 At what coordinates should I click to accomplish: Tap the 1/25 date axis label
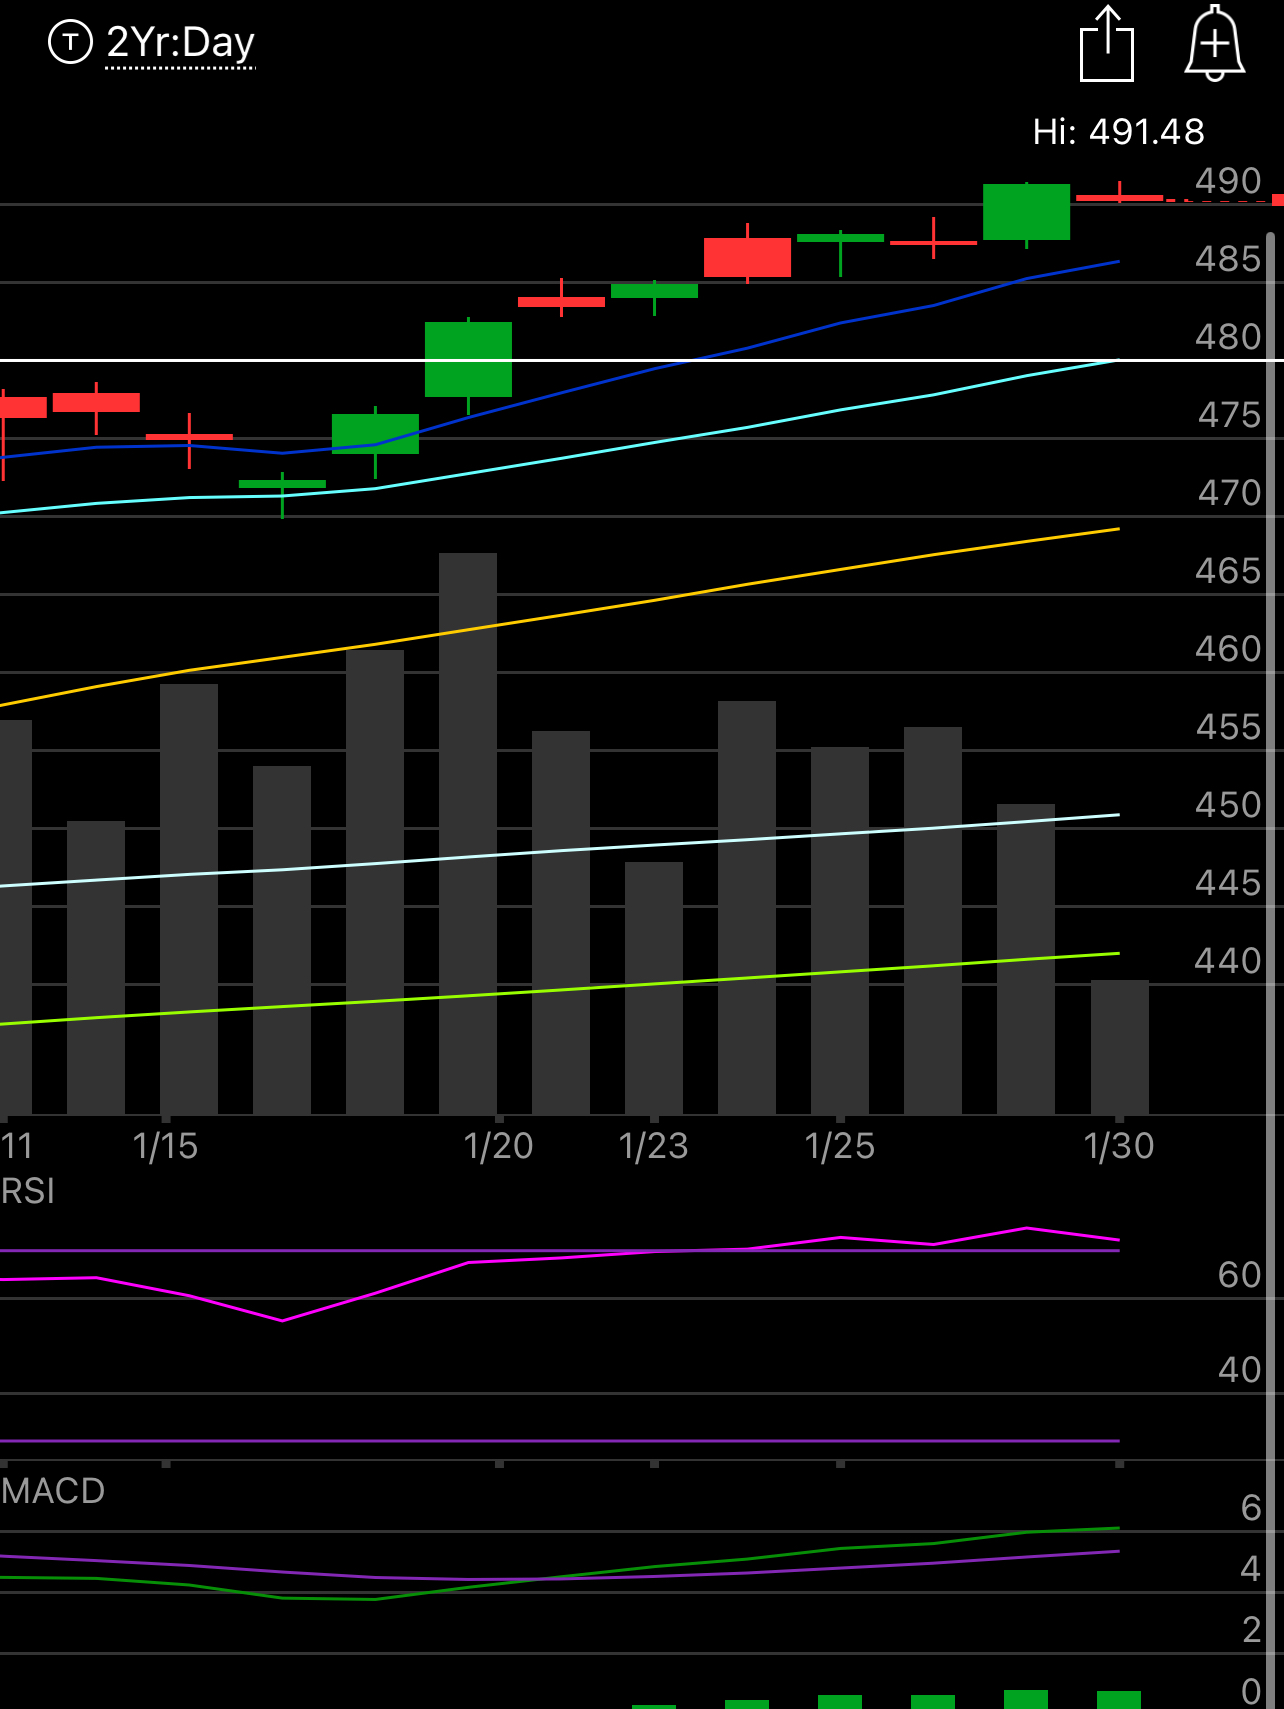coord(839,1146)
